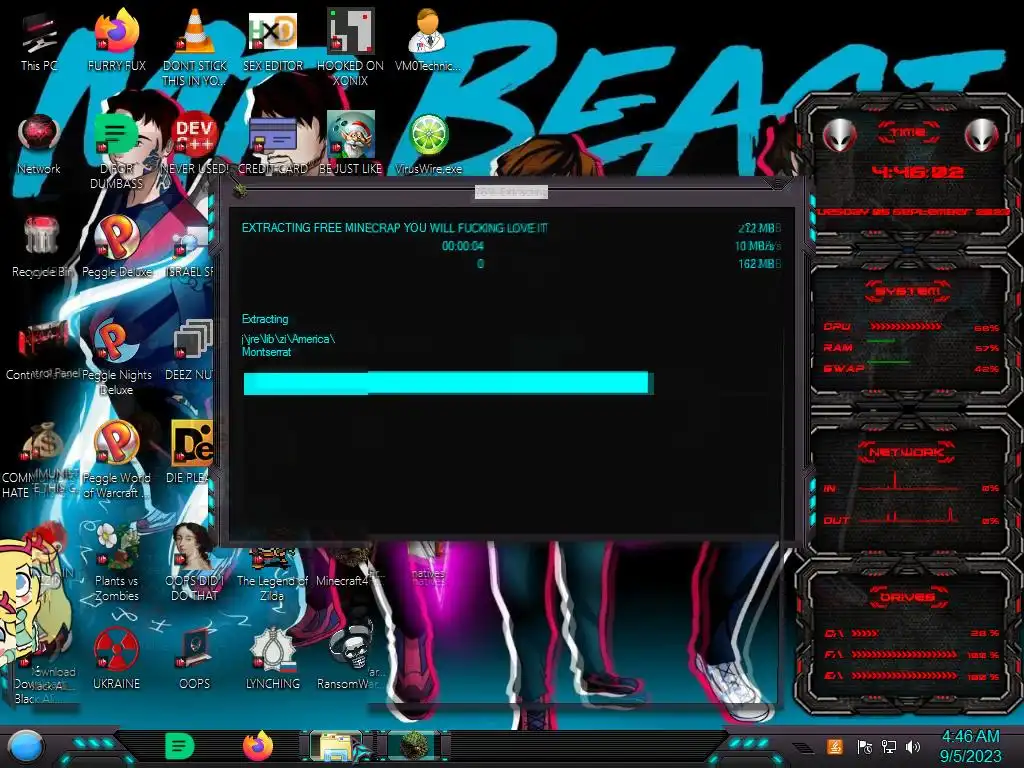Click the orange Java tray icon
The height and width of the screenshot is (768, 1024).
(x=835, y=746)
